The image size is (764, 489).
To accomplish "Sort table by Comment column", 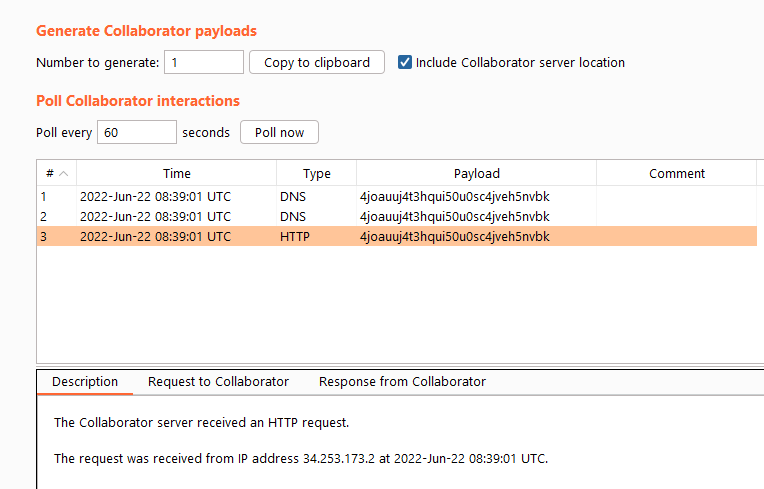I will pyautogui.click(x=677, y=173).
